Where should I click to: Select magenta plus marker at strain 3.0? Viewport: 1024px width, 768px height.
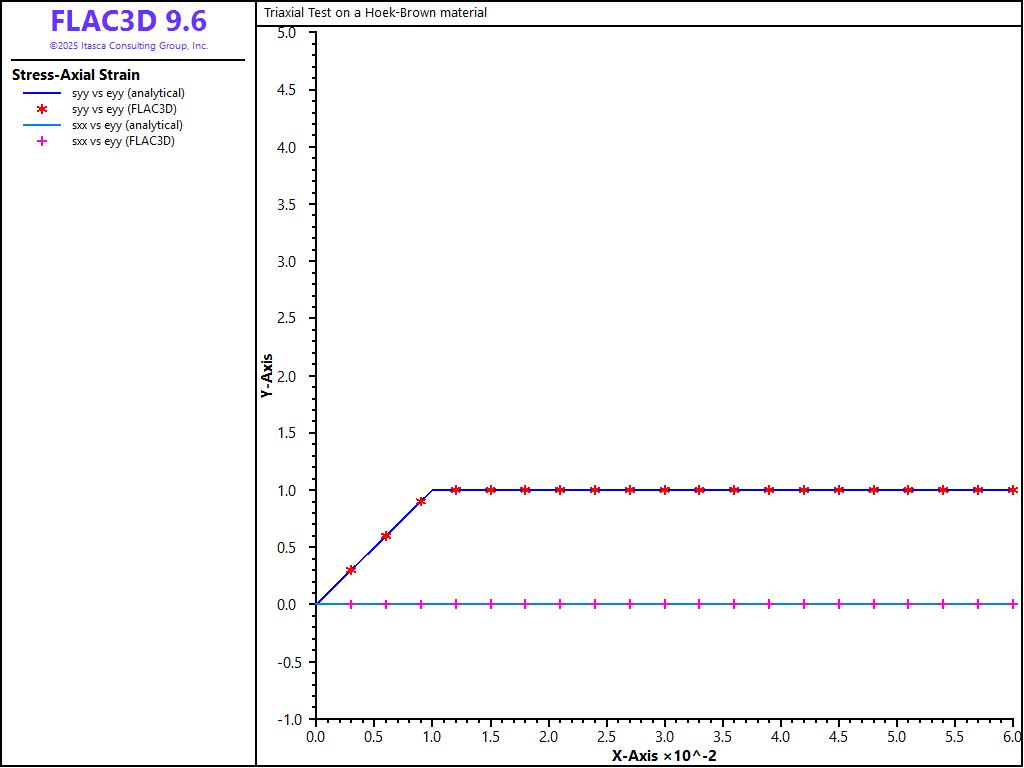665,604
